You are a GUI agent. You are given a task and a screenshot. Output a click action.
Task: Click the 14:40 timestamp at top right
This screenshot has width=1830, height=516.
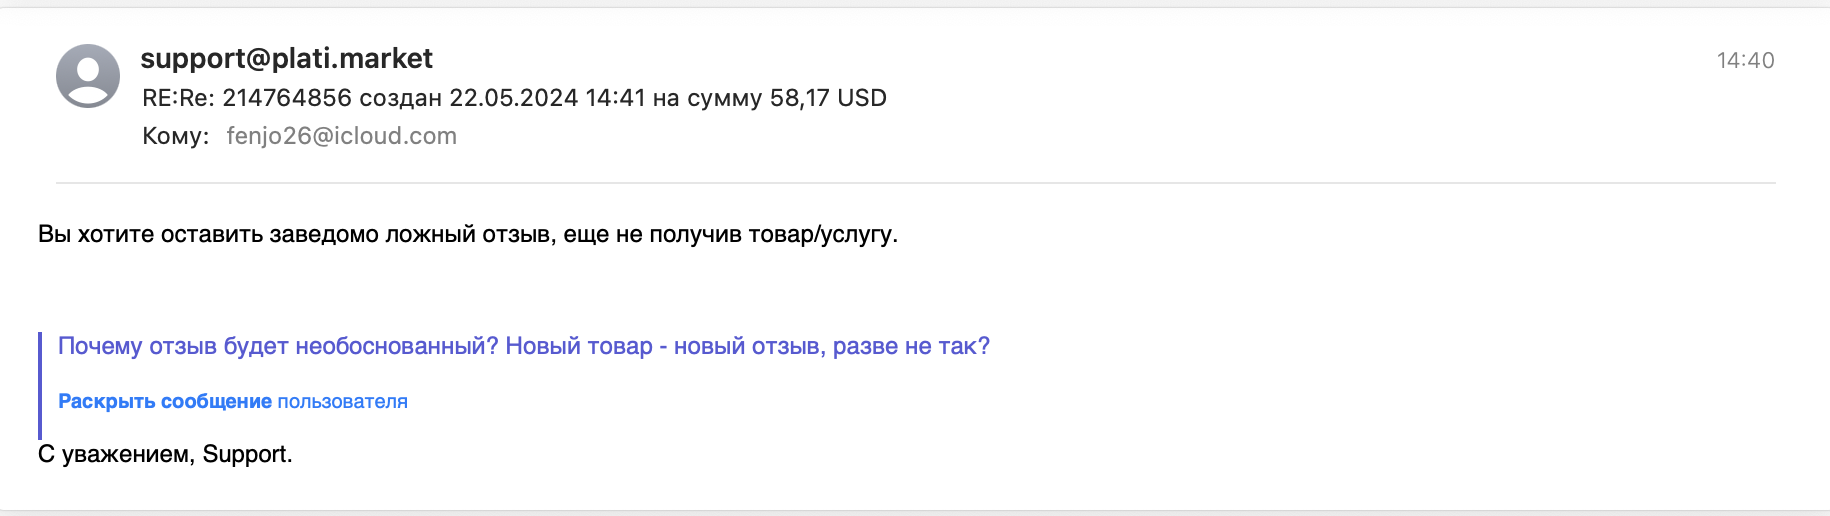click(x=1745, y=61)
